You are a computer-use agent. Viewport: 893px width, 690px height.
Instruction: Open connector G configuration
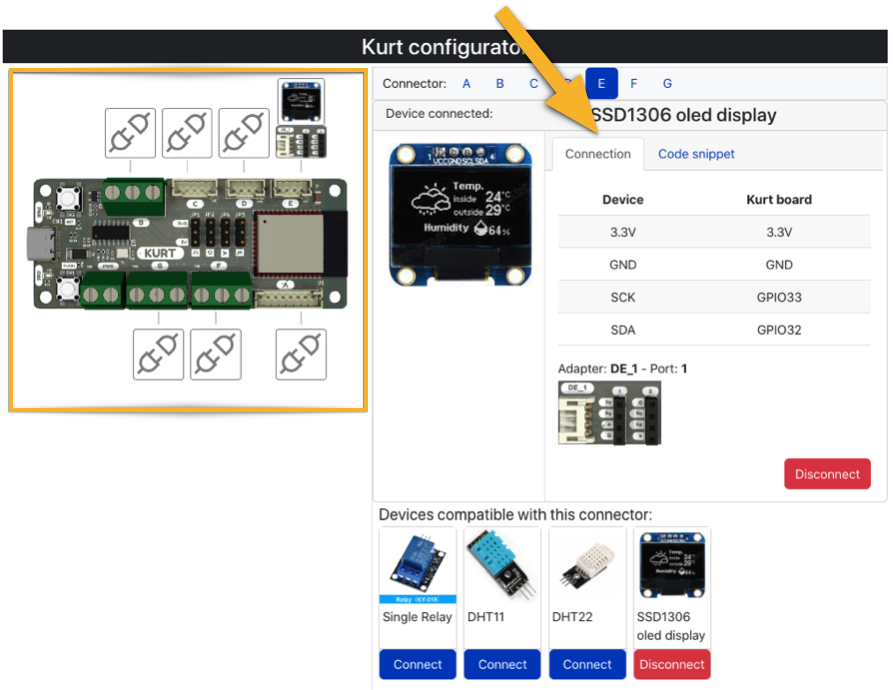tap(667, 84)
